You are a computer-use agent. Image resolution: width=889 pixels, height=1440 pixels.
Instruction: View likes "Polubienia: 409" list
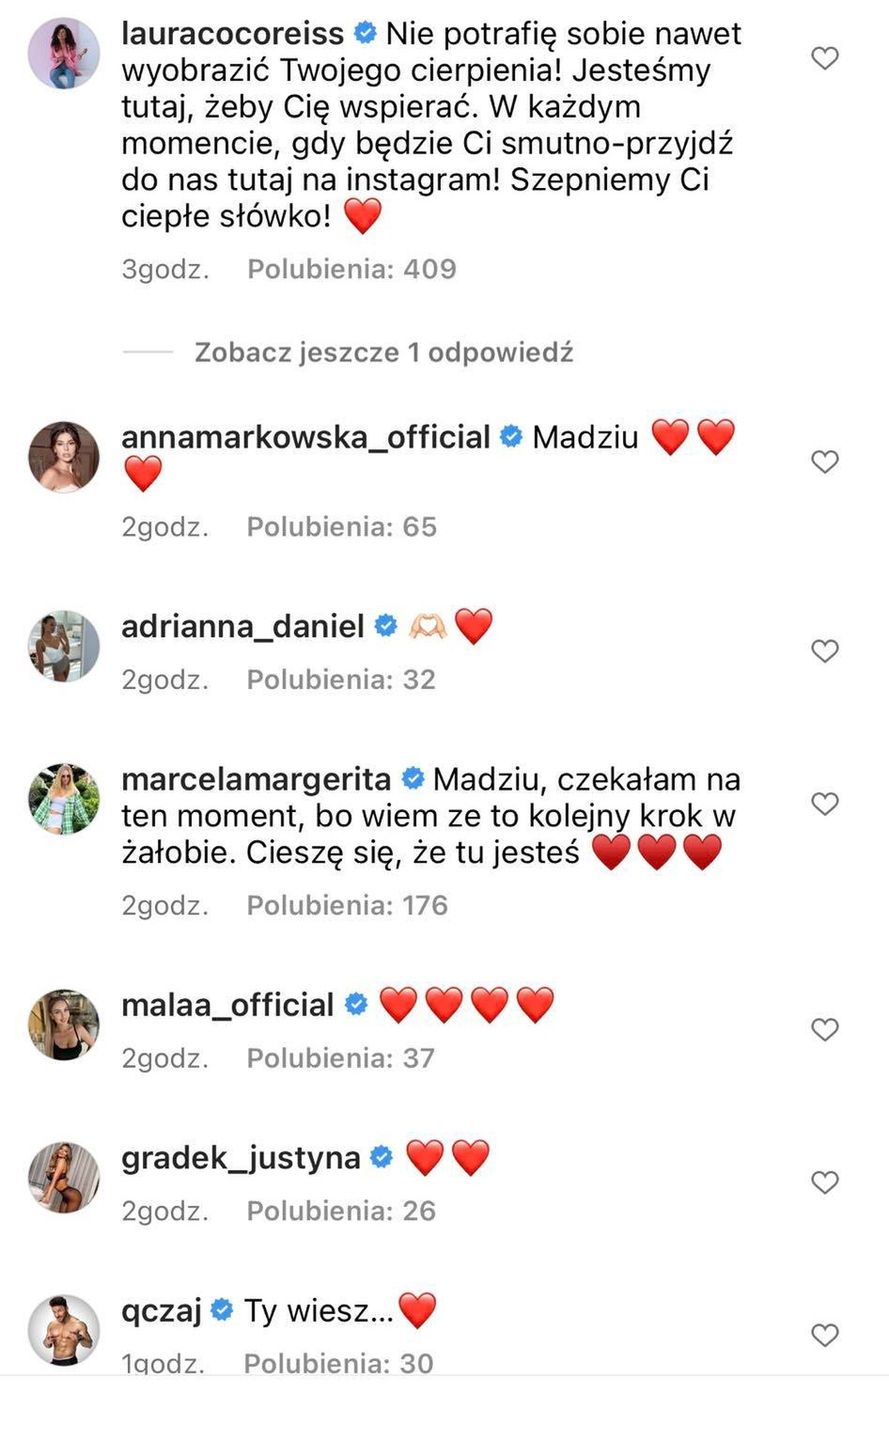coord(352,269)
